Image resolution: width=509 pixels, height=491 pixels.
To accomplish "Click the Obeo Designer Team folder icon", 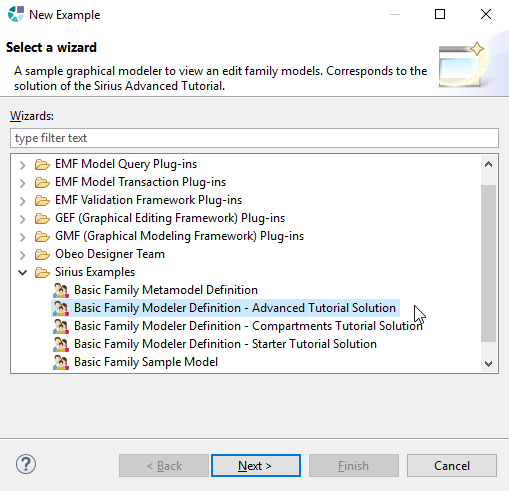I will click(x=42, y=254).
